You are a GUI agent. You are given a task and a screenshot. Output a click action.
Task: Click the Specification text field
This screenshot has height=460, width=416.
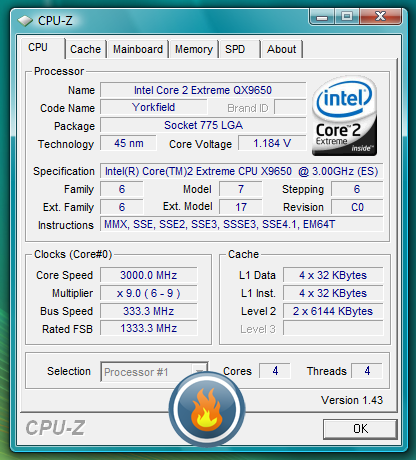[242, 171]
